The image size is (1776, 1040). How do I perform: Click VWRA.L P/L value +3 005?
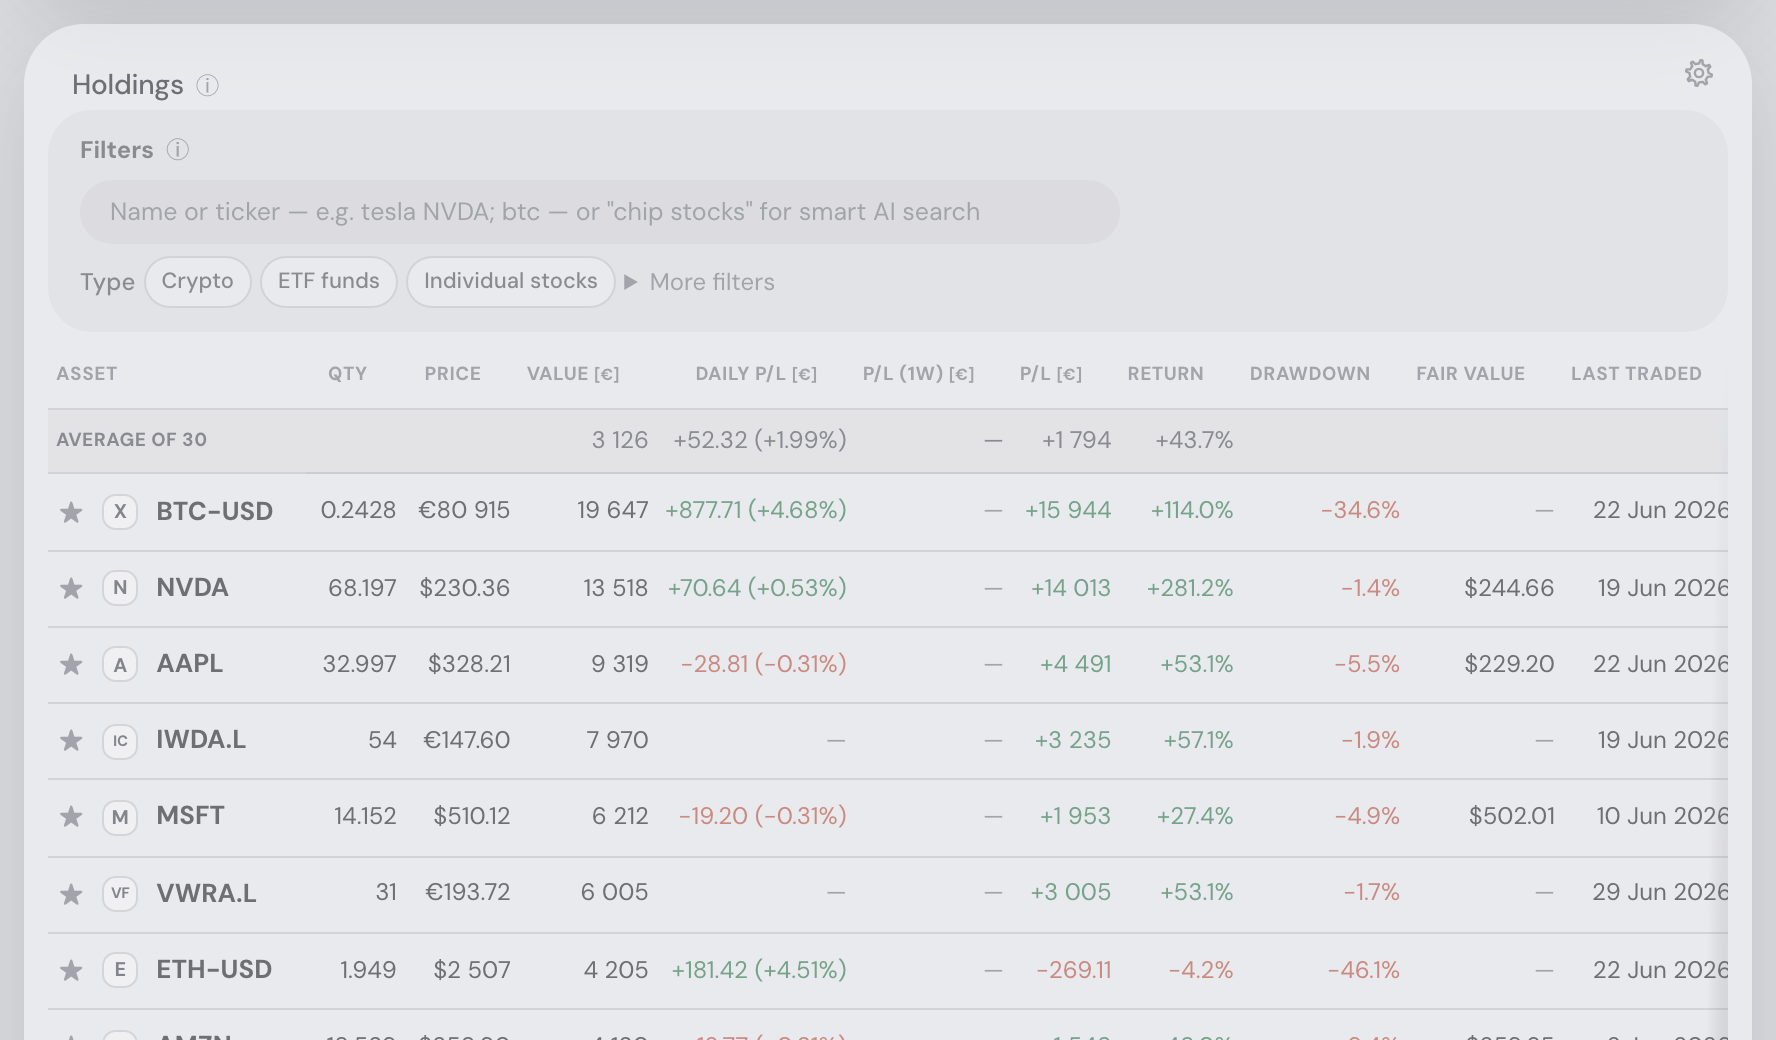coord(1071,892)
